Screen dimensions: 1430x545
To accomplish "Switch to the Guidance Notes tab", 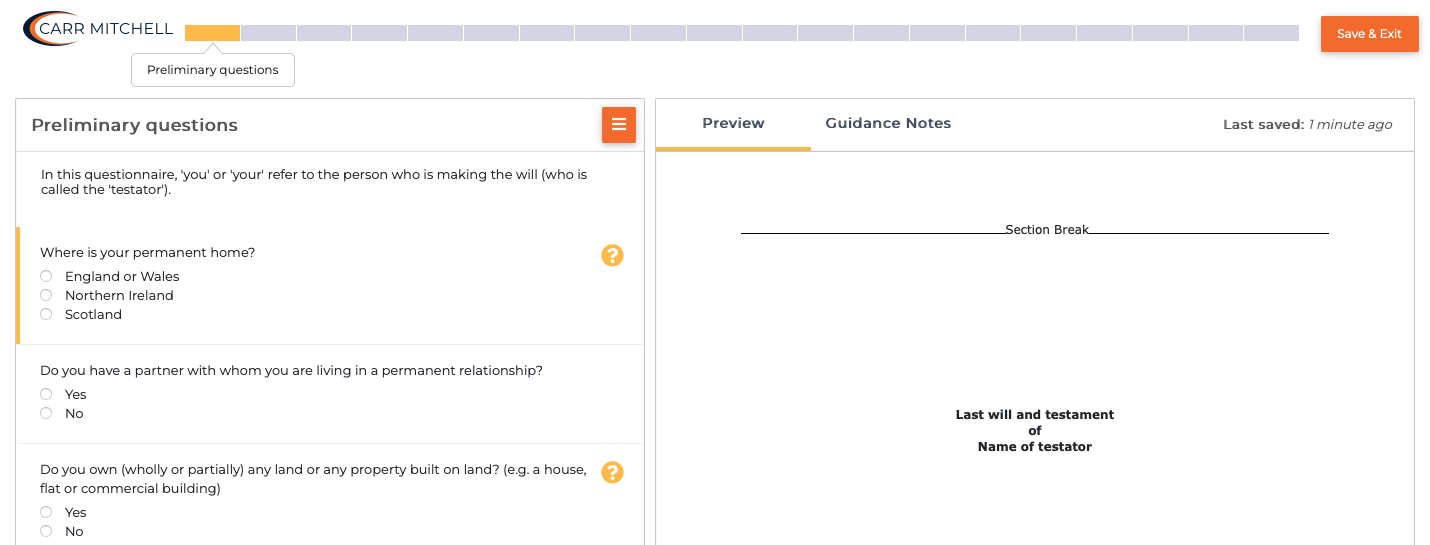I will 888,124.
